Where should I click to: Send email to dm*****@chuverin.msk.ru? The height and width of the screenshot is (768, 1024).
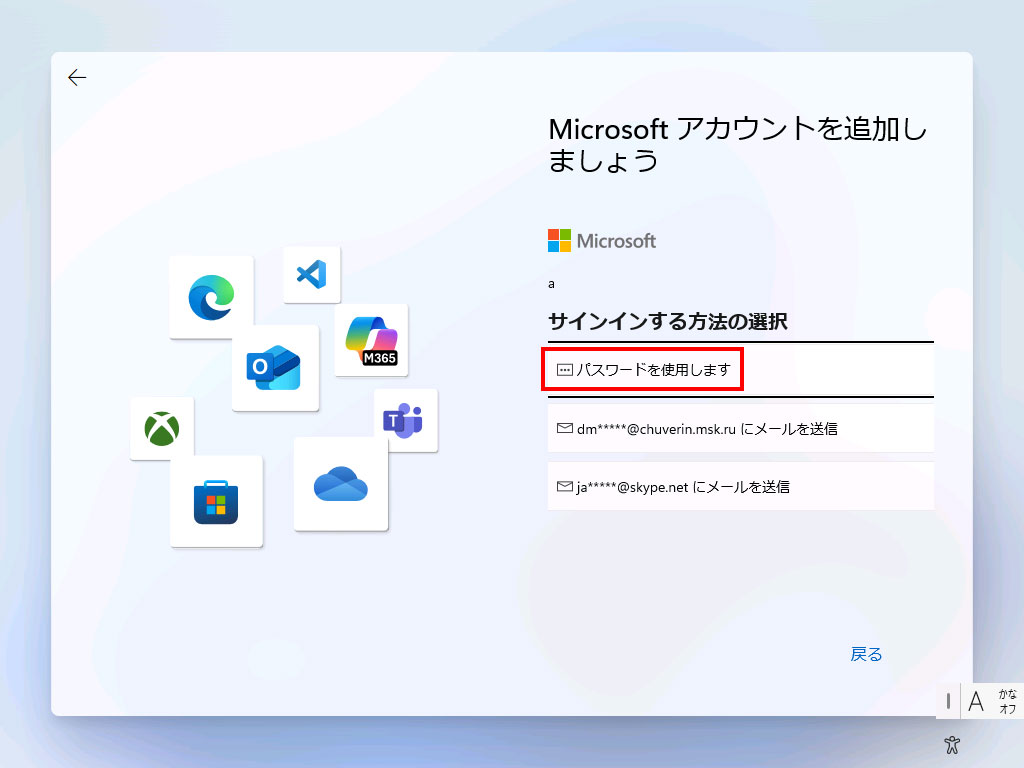[x=741, y=428]
